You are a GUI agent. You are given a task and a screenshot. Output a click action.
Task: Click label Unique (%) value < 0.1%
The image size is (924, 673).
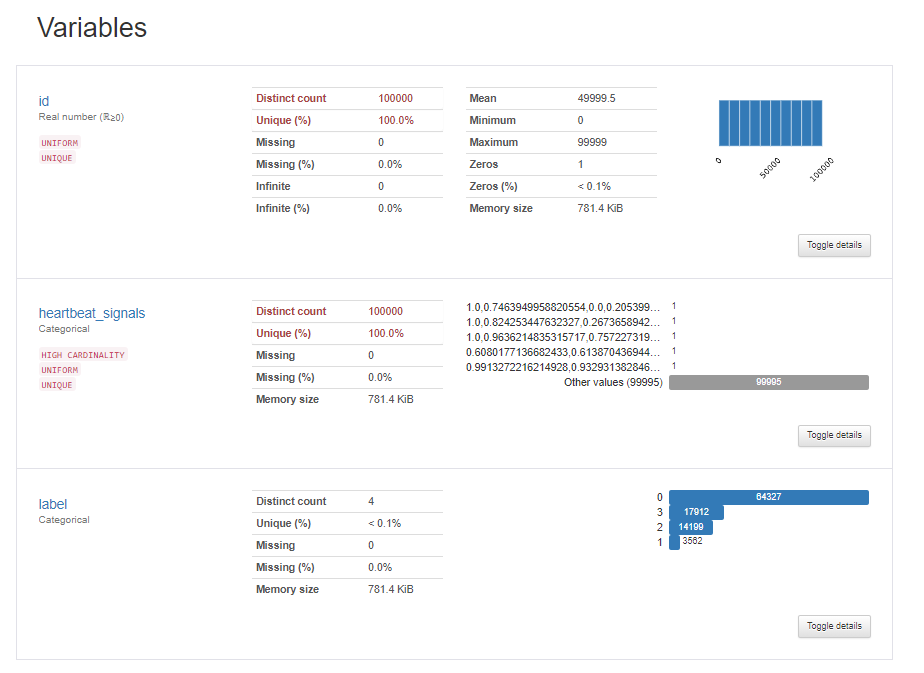[x=384, y=523]
